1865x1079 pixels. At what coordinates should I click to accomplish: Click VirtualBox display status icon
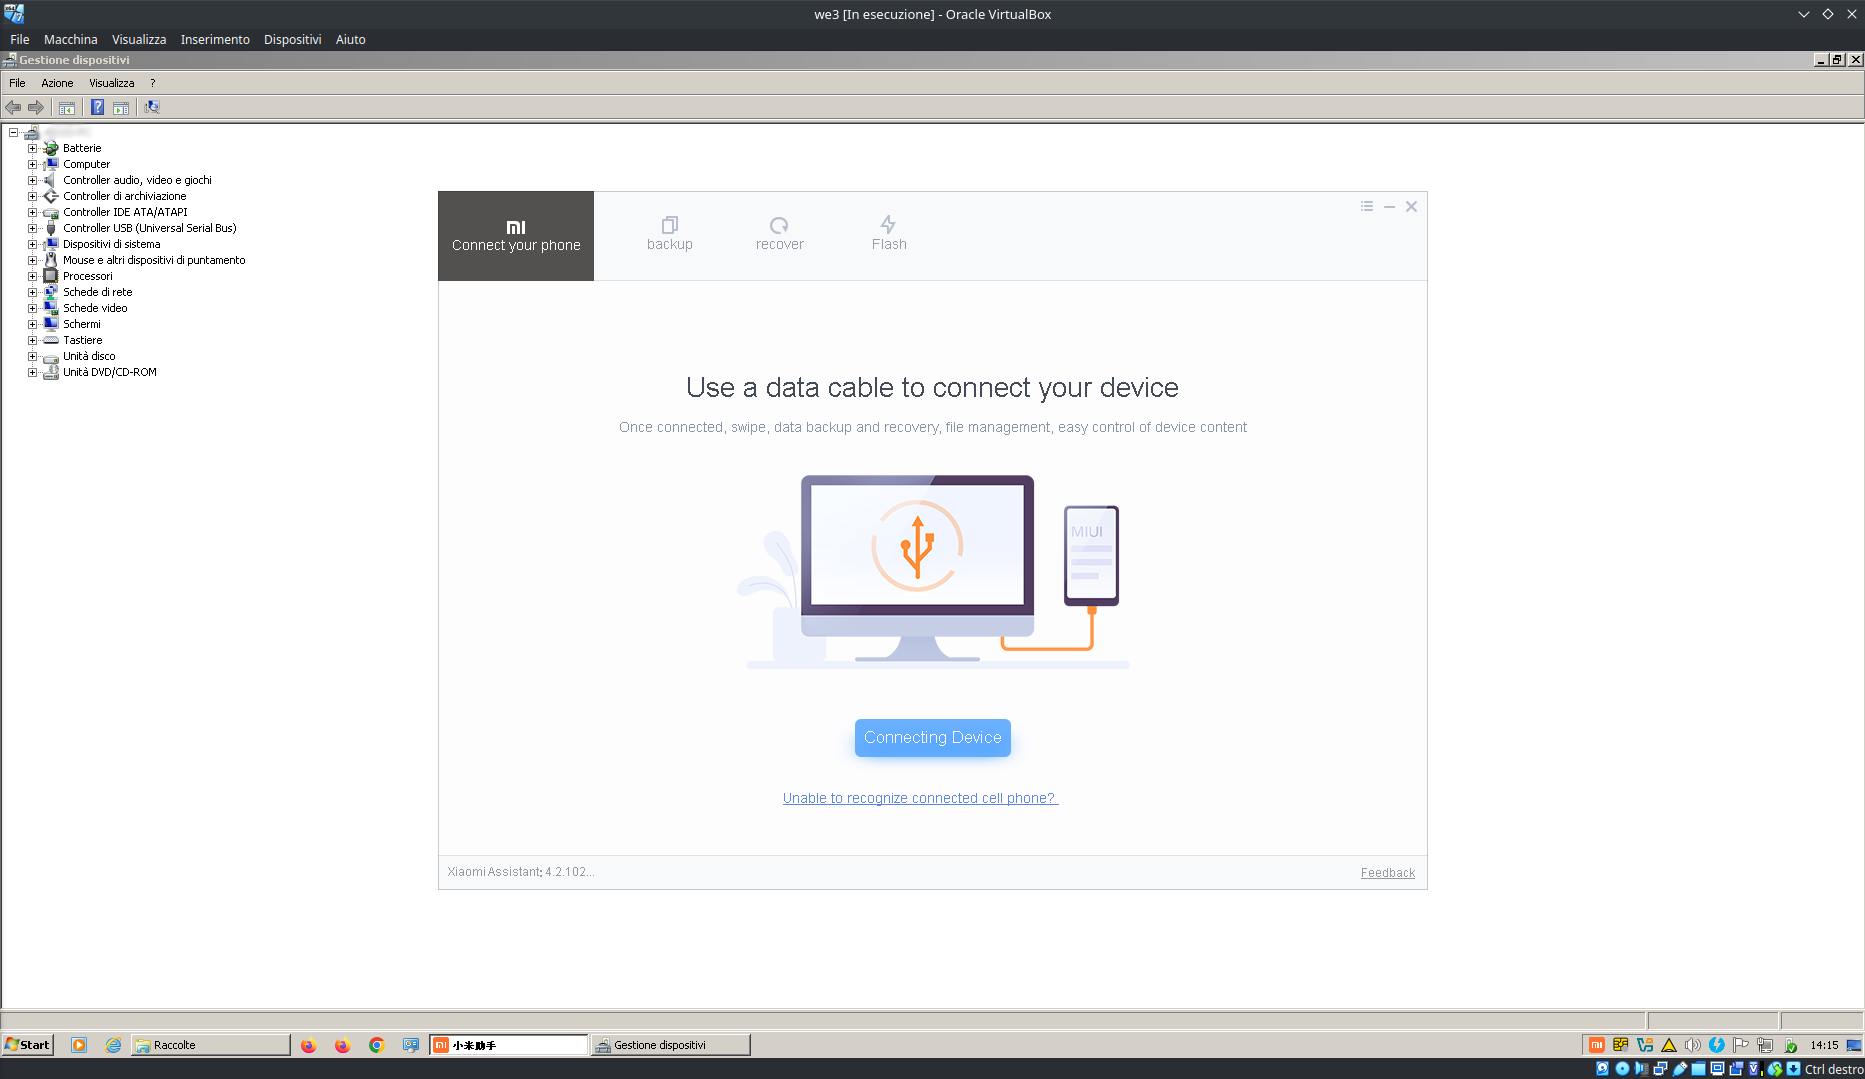(x=1717, y=1069)
